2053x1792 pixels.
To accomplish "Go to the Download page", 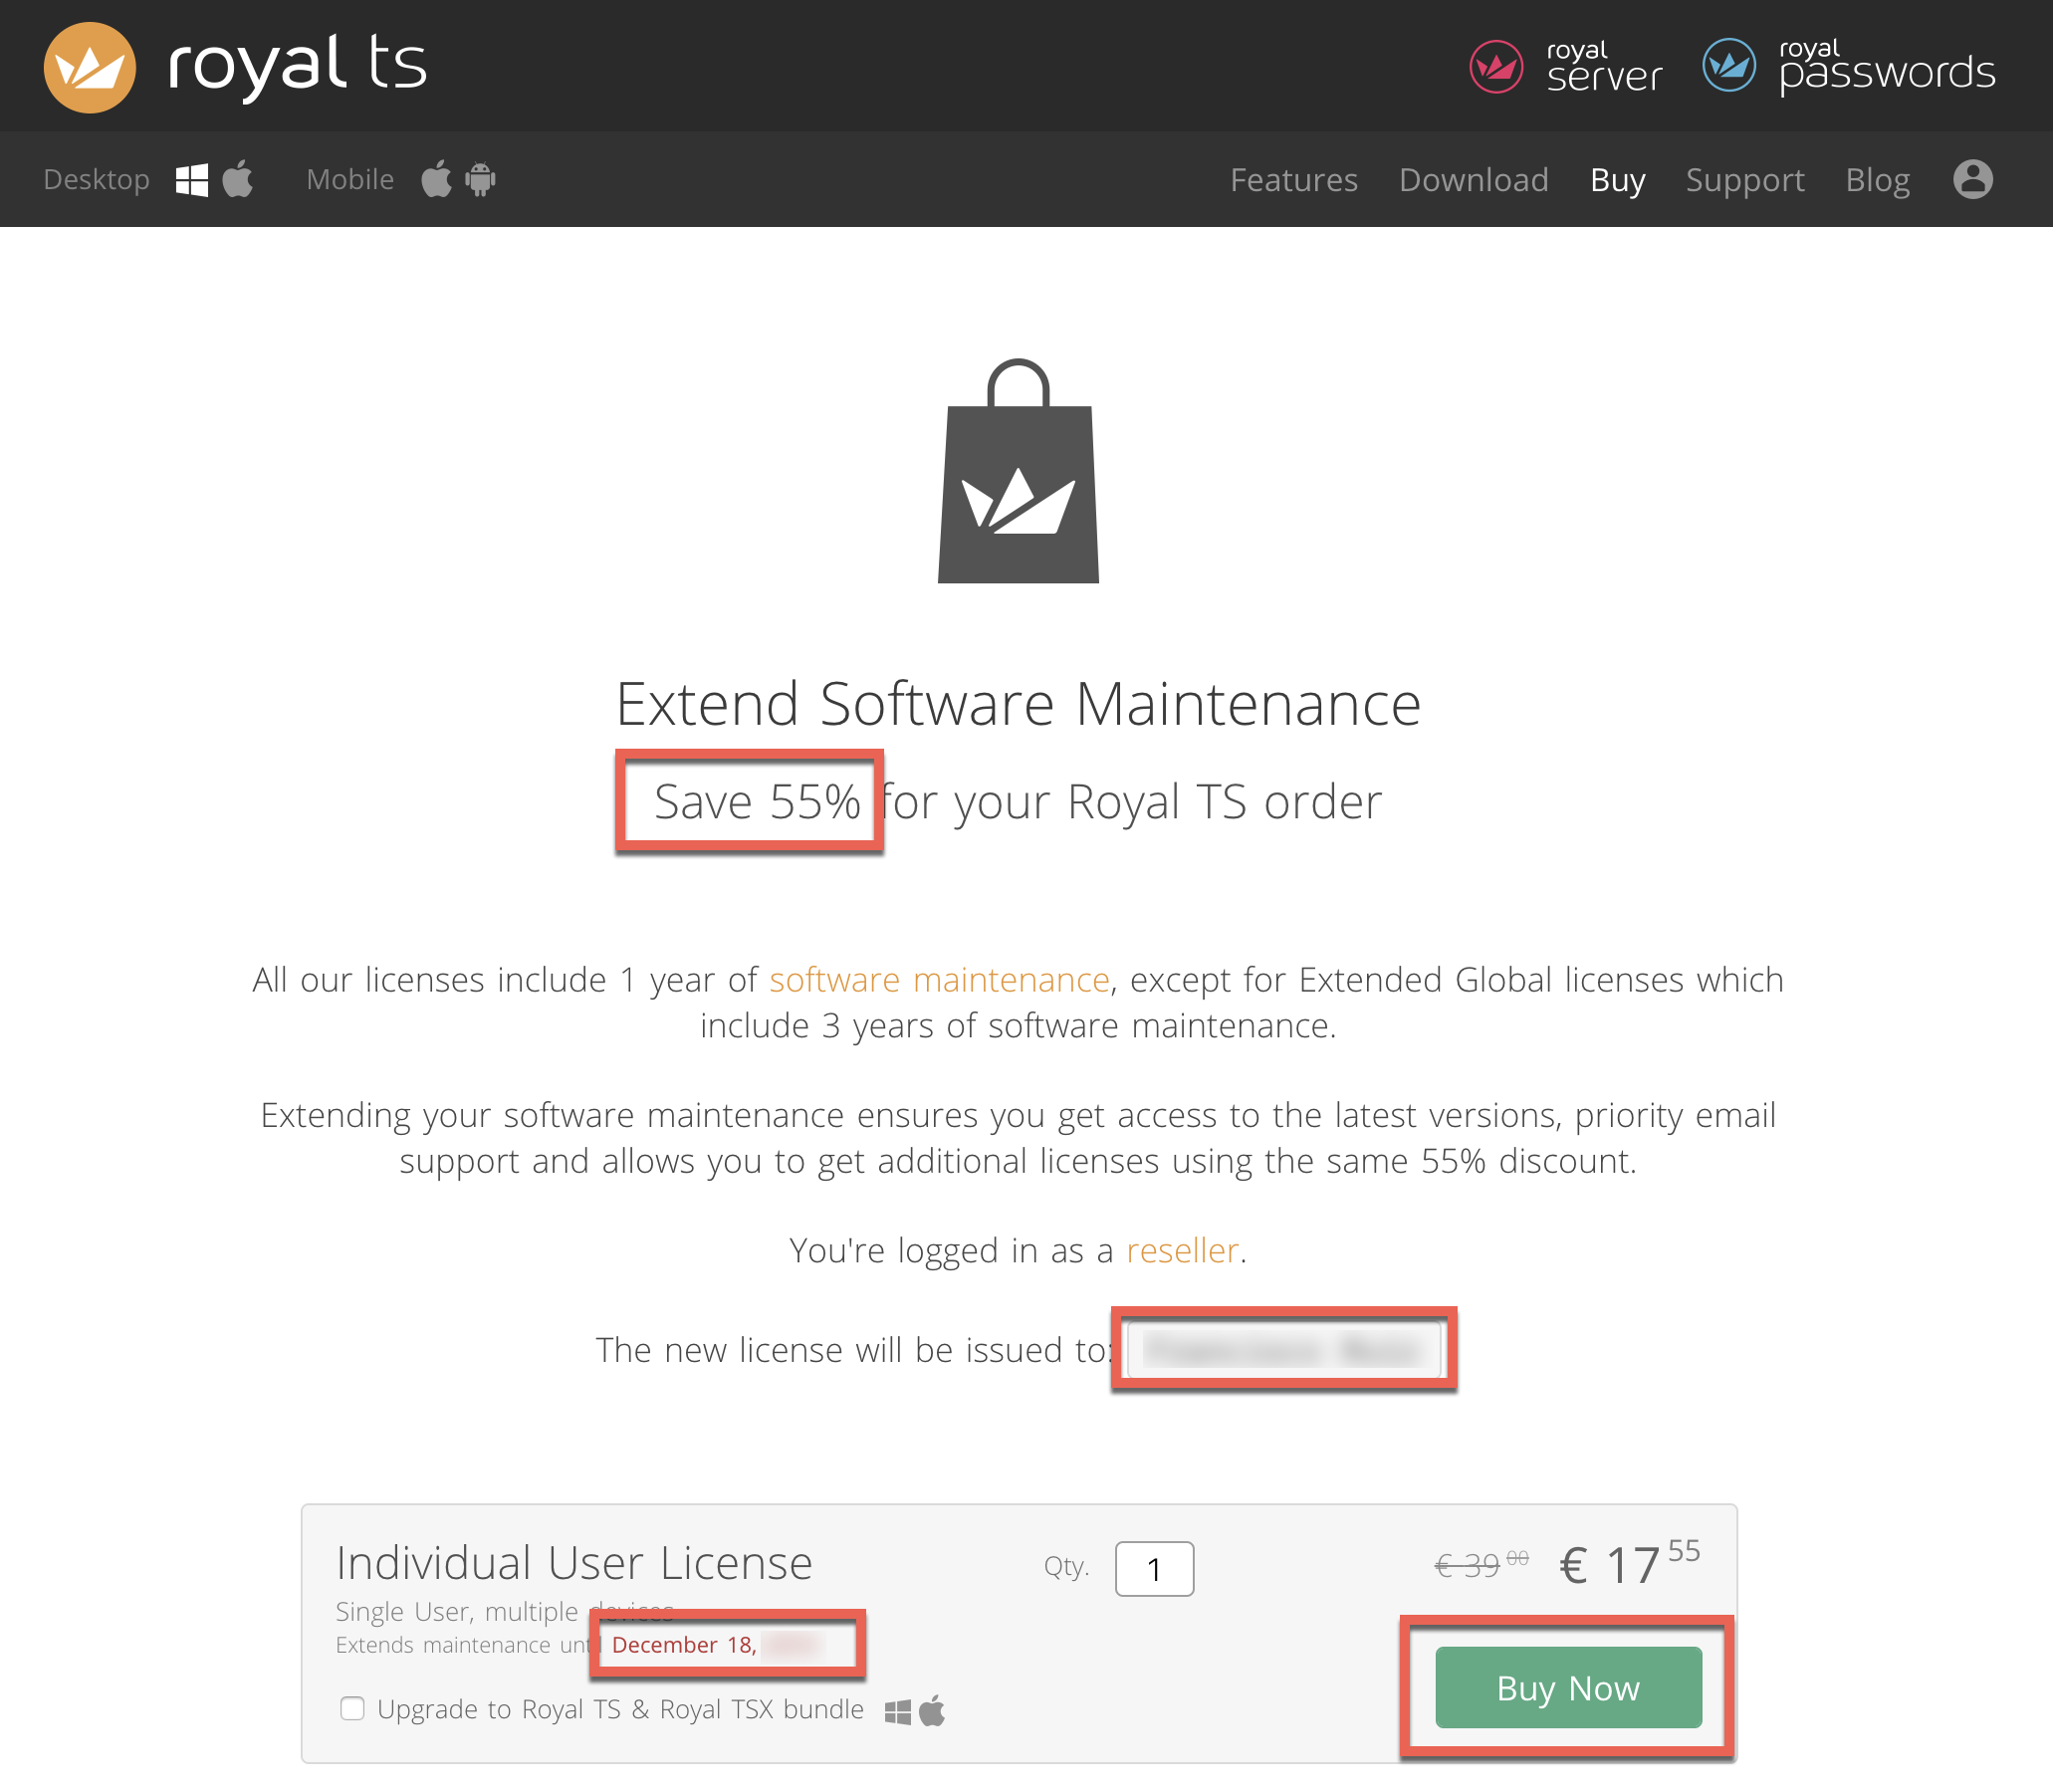I will point(1473,180).
